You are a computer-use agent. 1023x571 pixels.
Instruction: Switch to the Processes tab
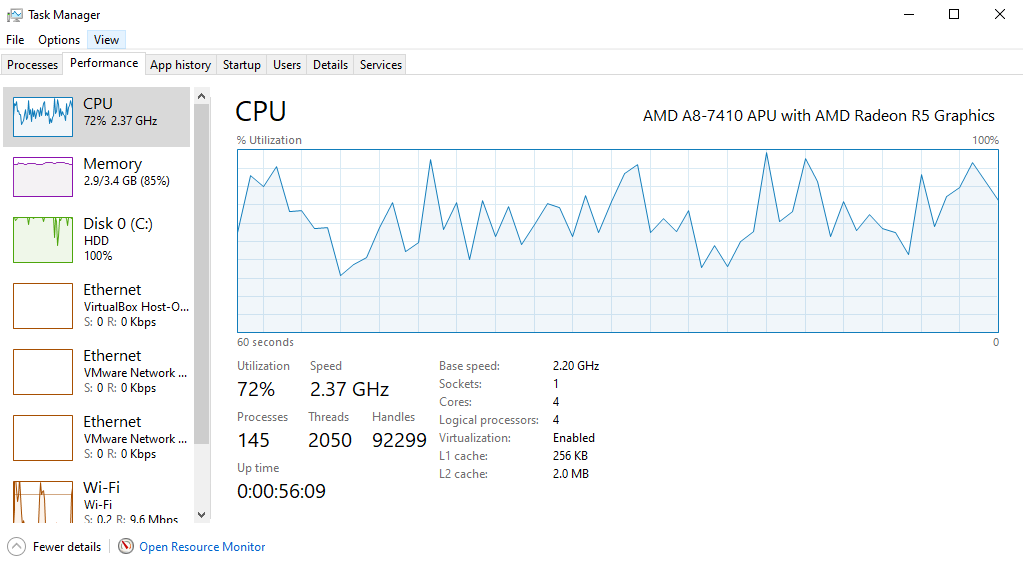click(x=33, y=65)
